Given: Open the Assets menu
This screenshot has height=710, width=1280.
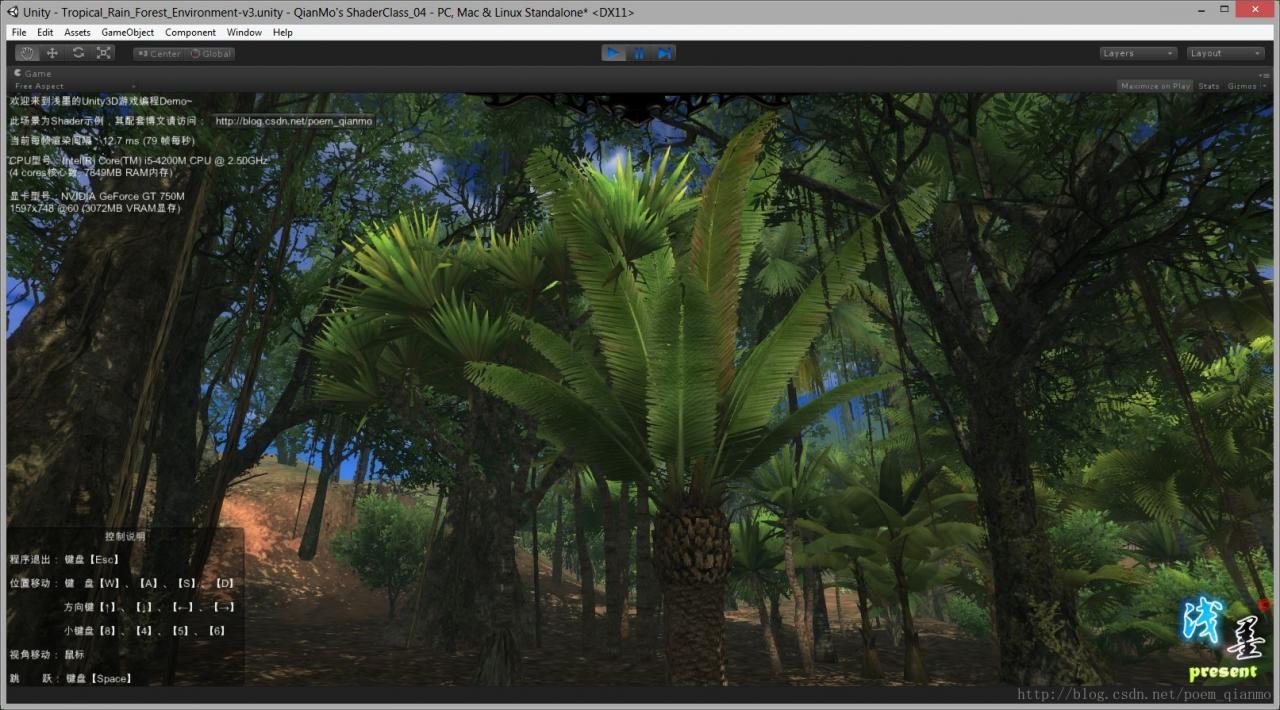Looking at the screenshot, I should pos(77,33).
